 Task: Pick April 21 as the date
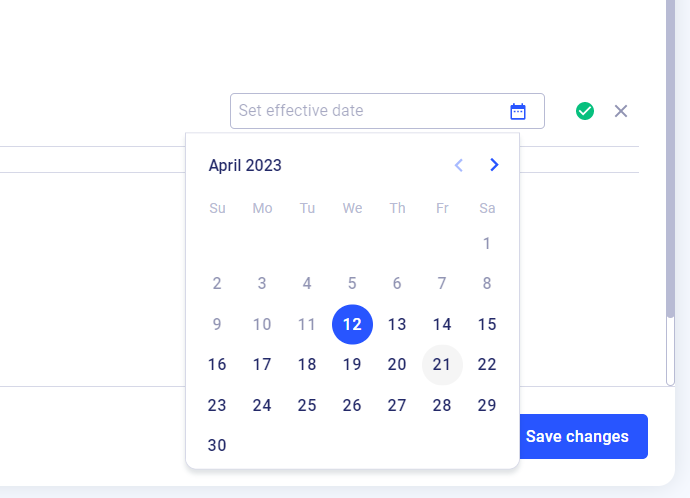point(442,365)
